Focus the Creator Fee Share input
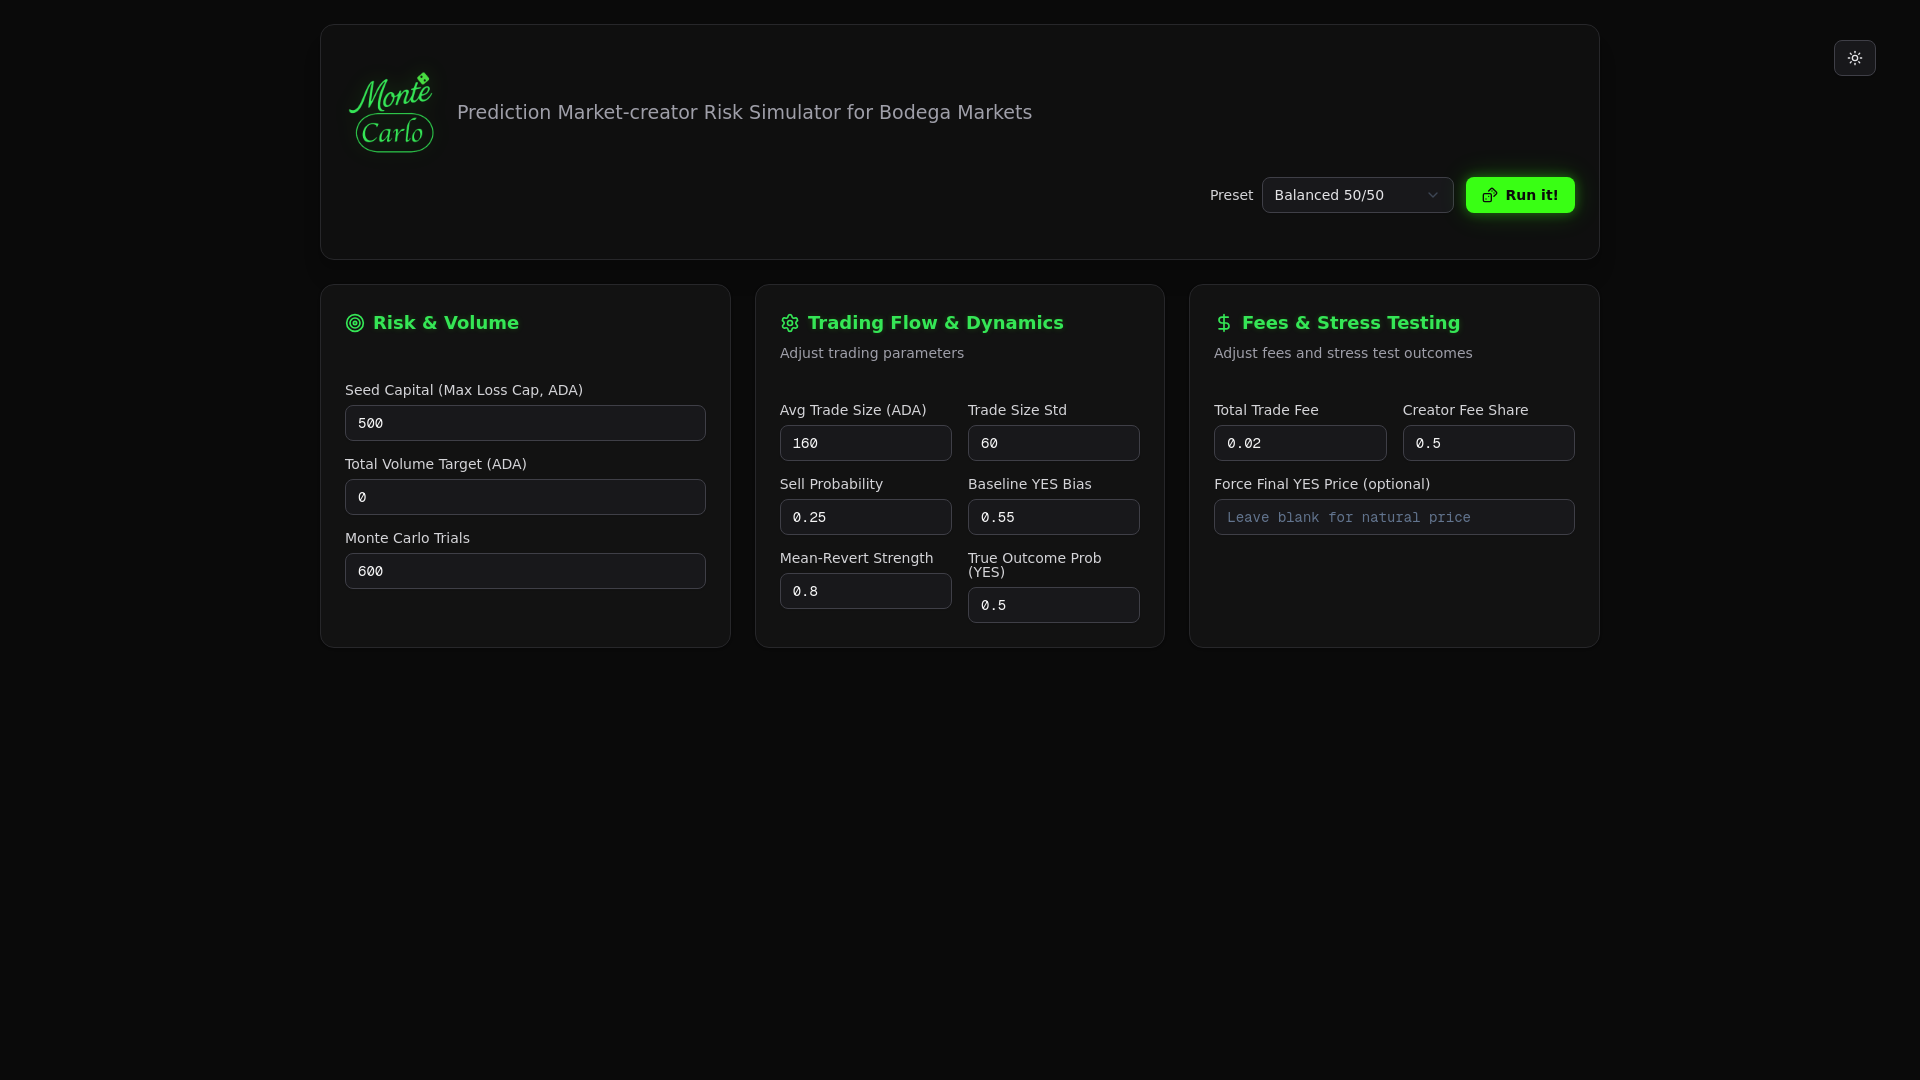This screenshot has height=1080, width=1920. tap(1488, 443)
